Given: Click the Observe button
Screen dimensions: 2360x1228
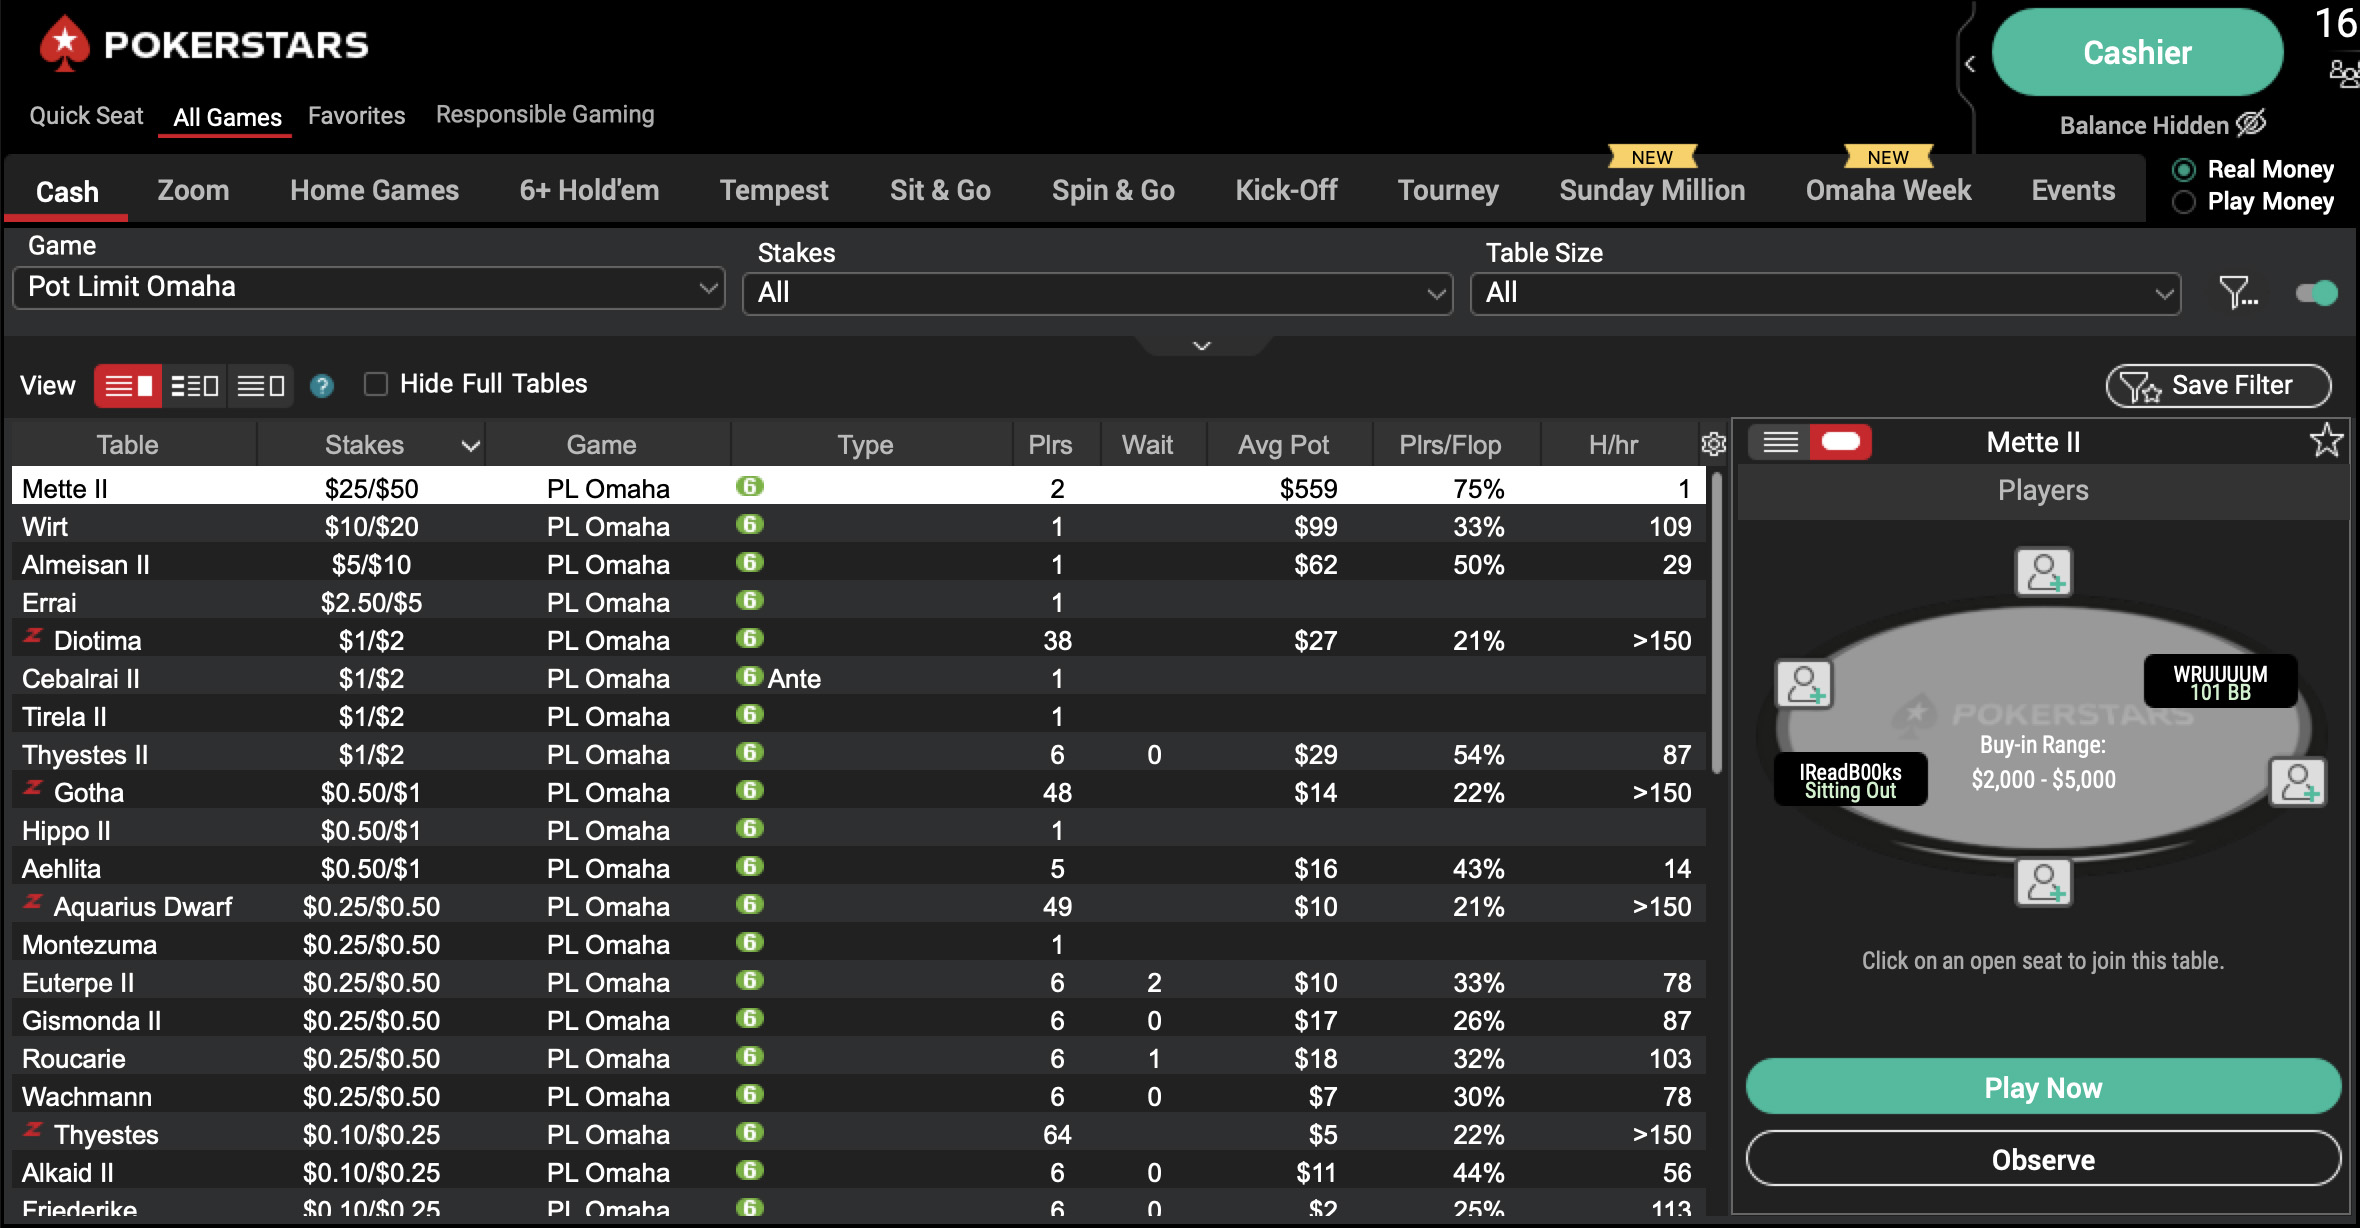Looking at the screenshot, I should 2043,1159.
